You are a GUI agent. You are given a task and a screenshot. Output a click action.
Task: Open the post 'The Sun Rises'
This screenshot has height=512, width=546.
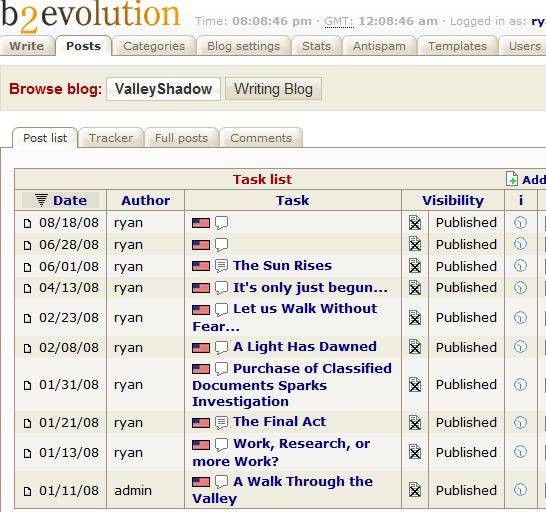pyautogui.click(x=282, y=265)
